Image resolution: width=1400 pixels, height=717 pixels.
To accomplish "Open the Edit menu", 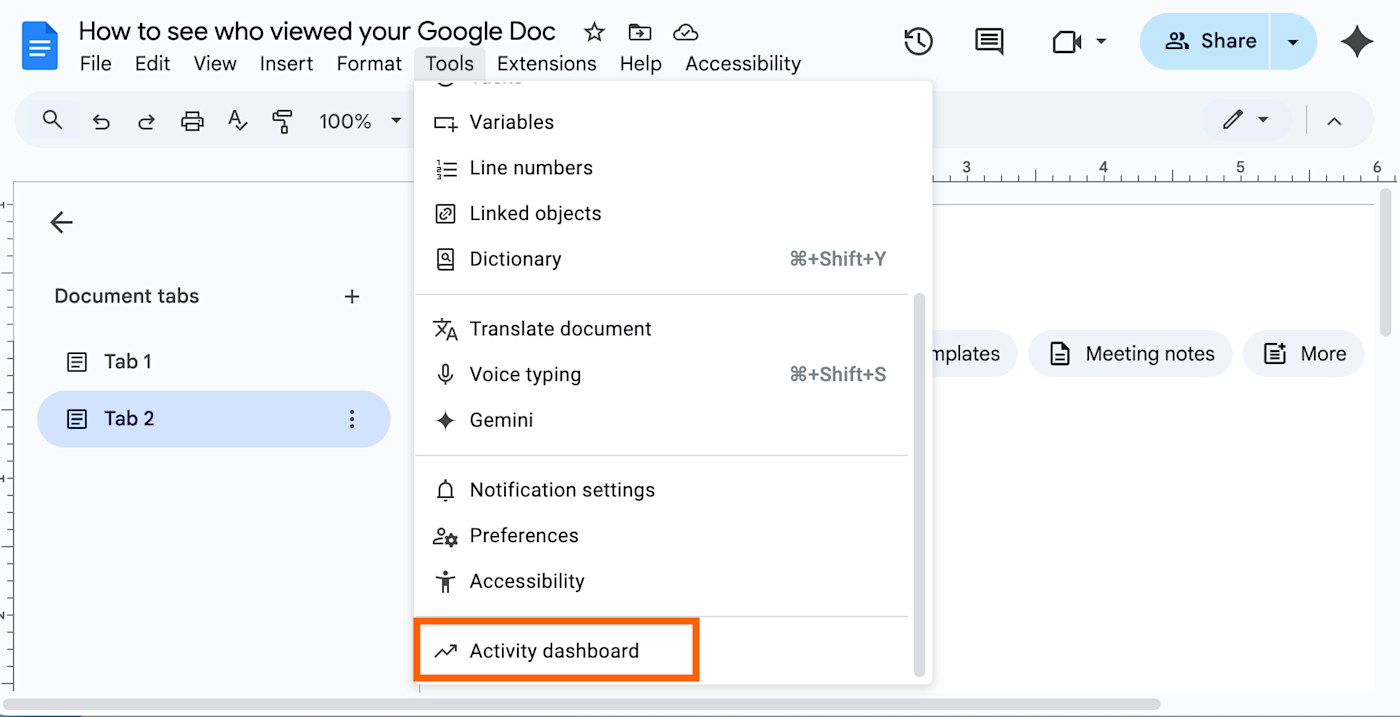I will (x=153, y=63).
